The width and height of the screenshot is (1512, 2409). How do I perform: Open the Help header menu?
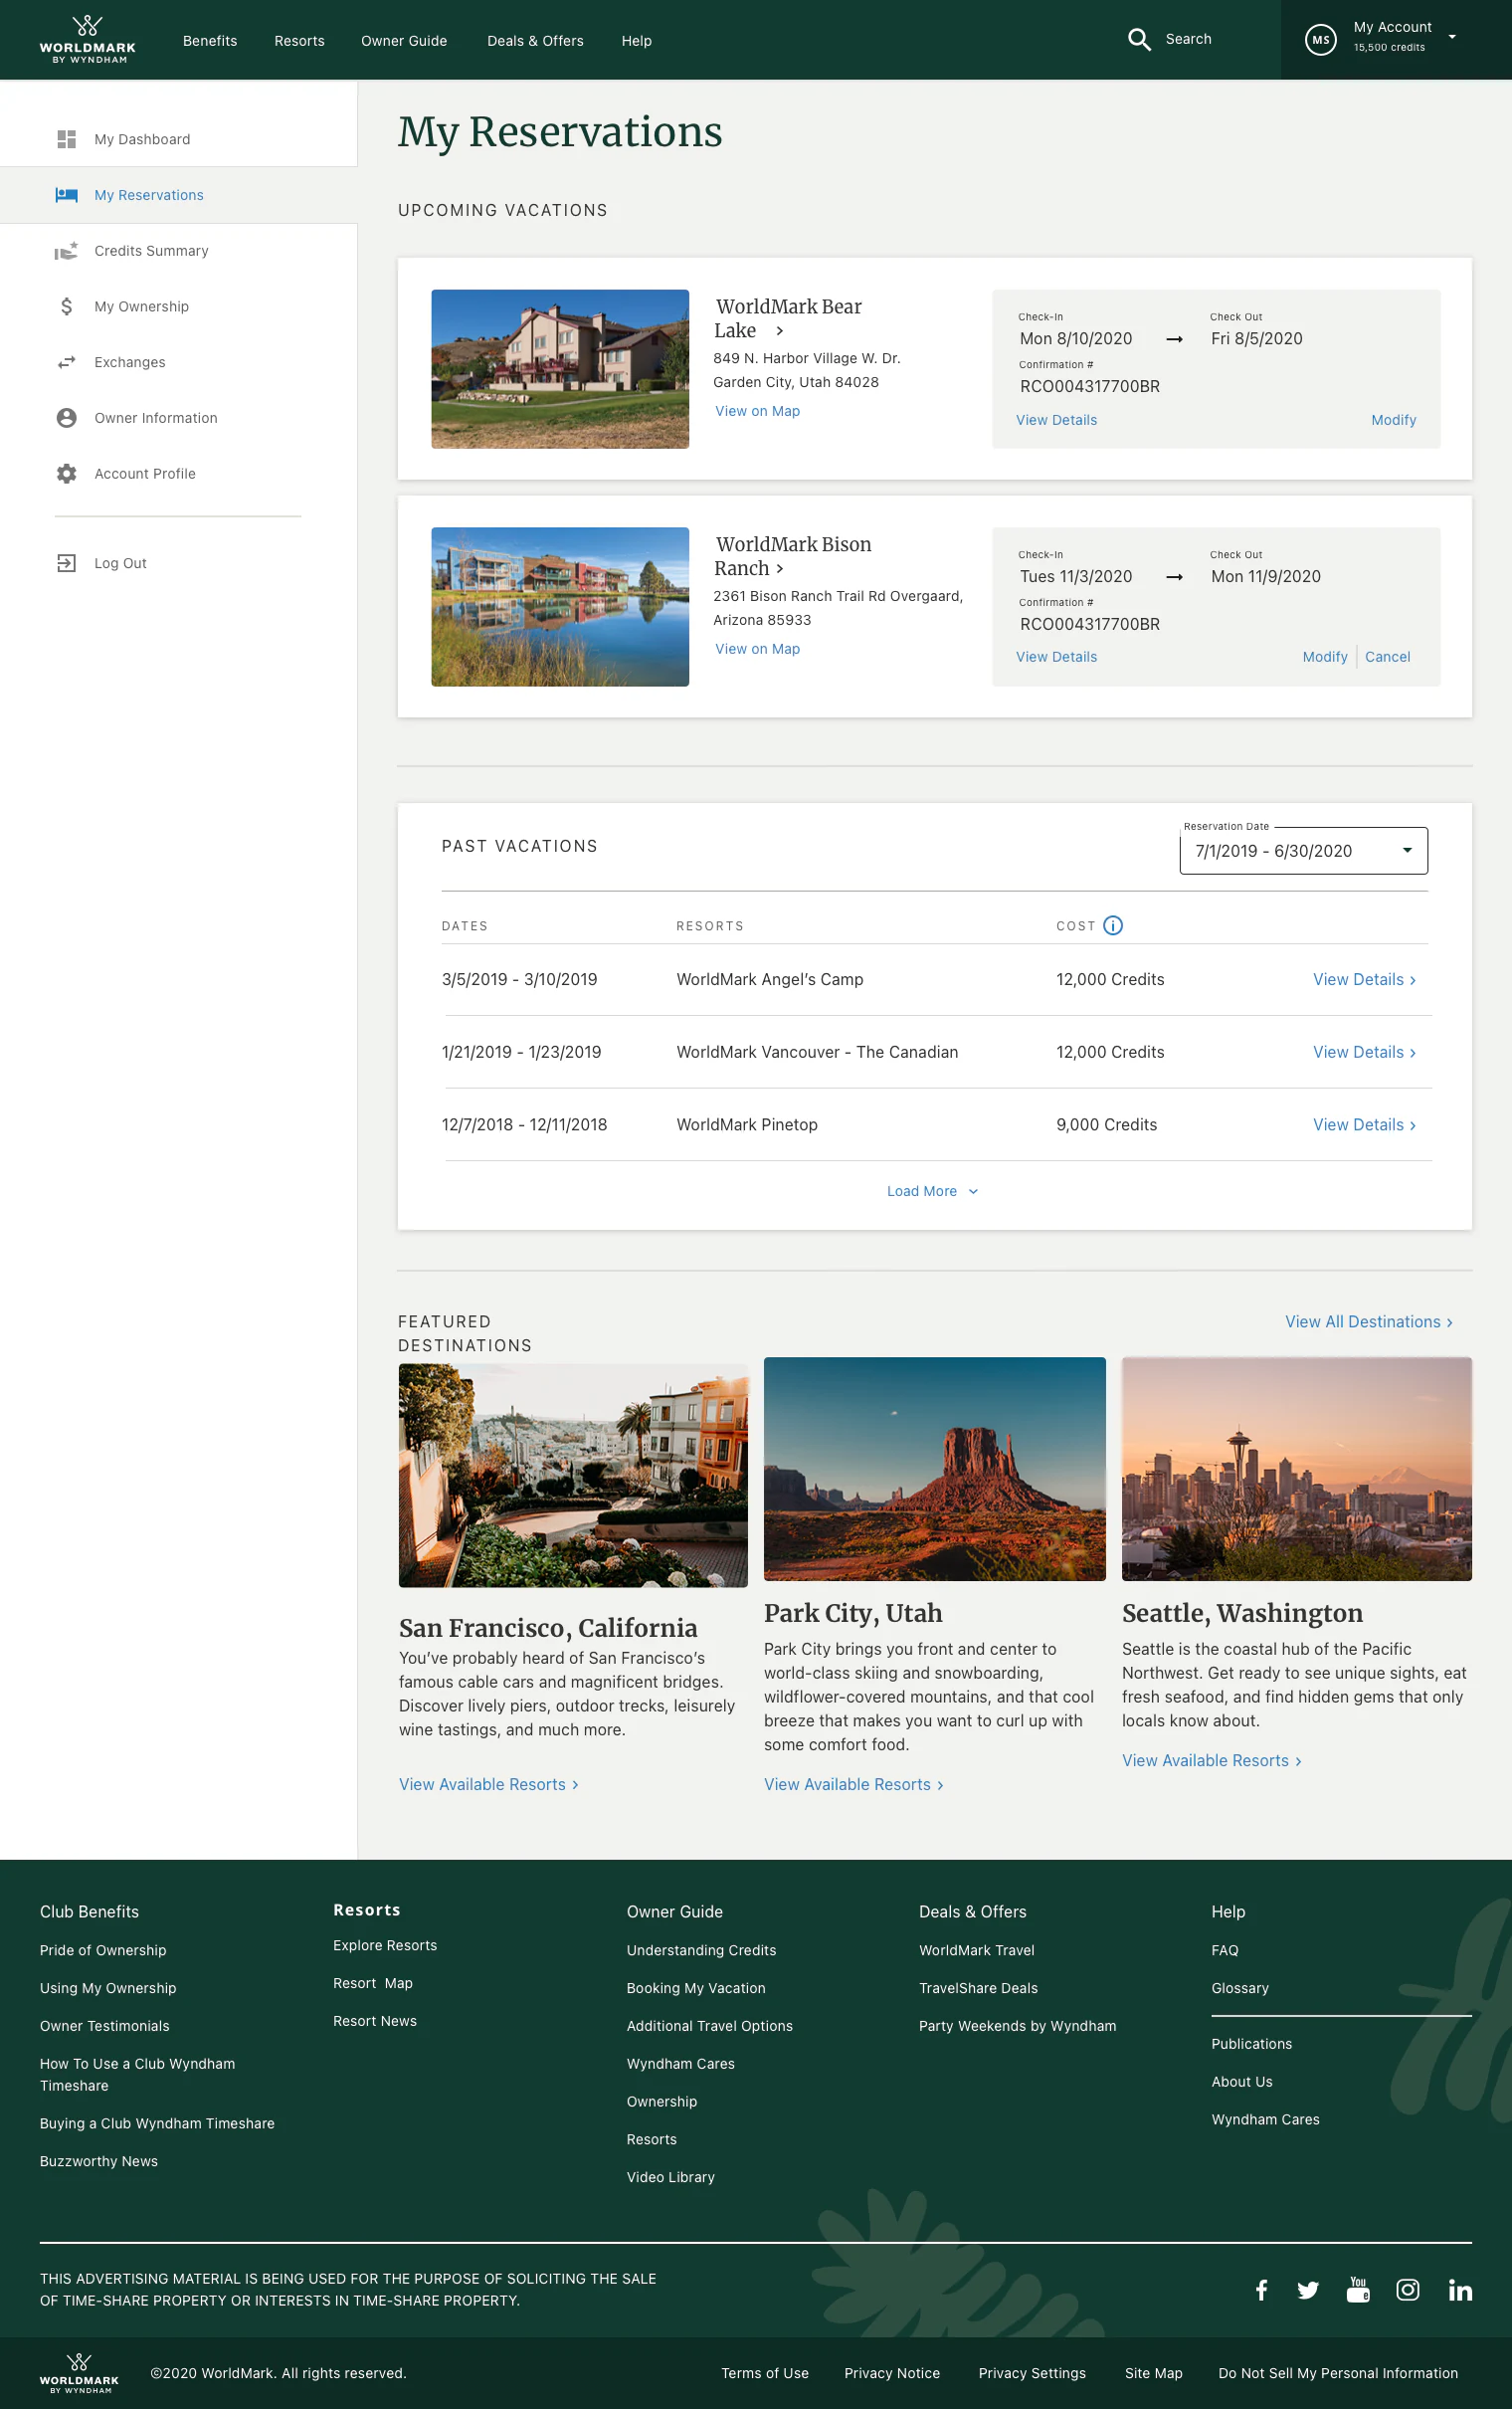636,41
